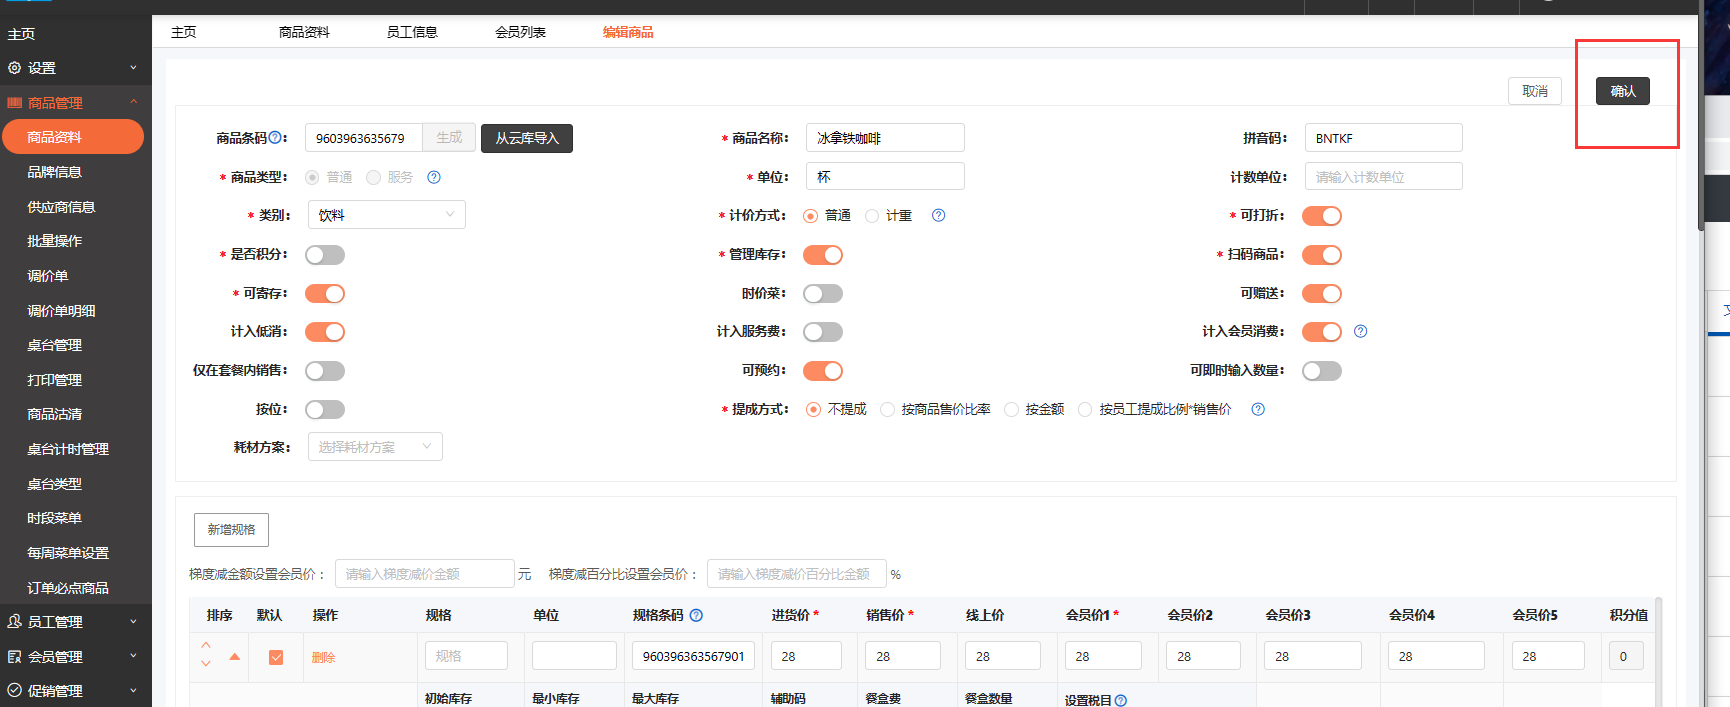Click the 商品名称 input field
Image resolution: width=1730 pixels, height=707 pixels.
click(x=885, y=138)
